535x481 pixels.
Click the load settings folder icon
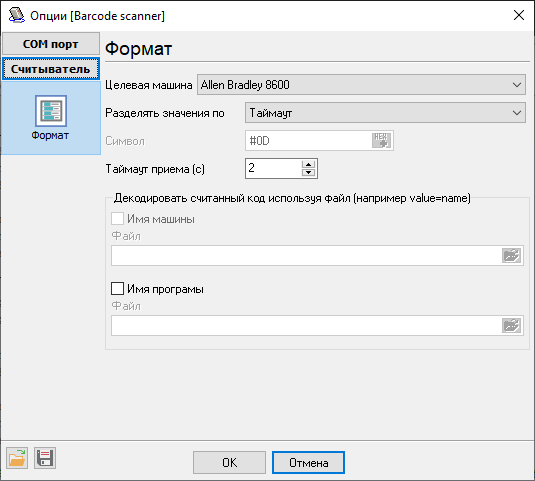[x=17, y=458]
